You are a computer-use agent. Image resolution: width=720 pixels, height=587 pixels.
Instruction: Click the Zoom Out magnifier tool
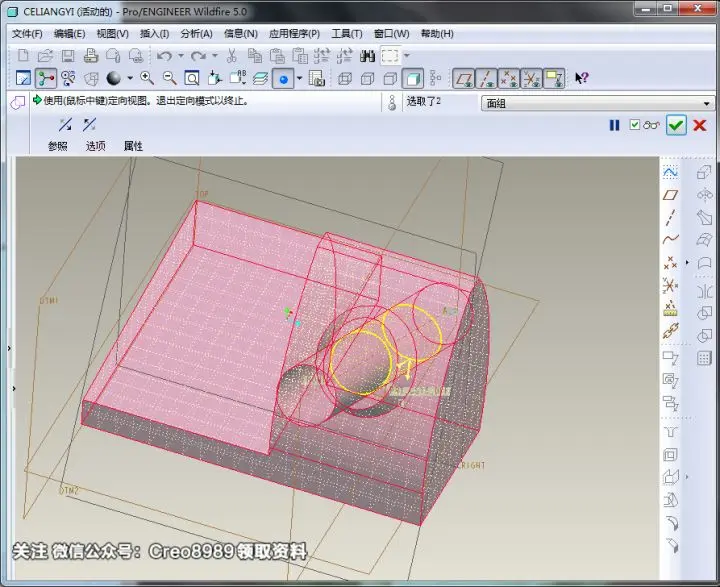tap(169, 79)
